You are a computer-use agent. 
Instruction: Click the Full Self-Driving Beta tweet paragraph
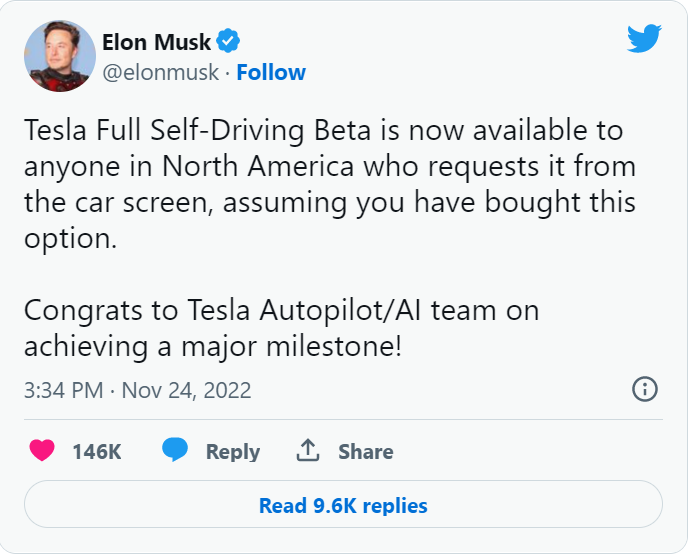click(x=330, y=184)
